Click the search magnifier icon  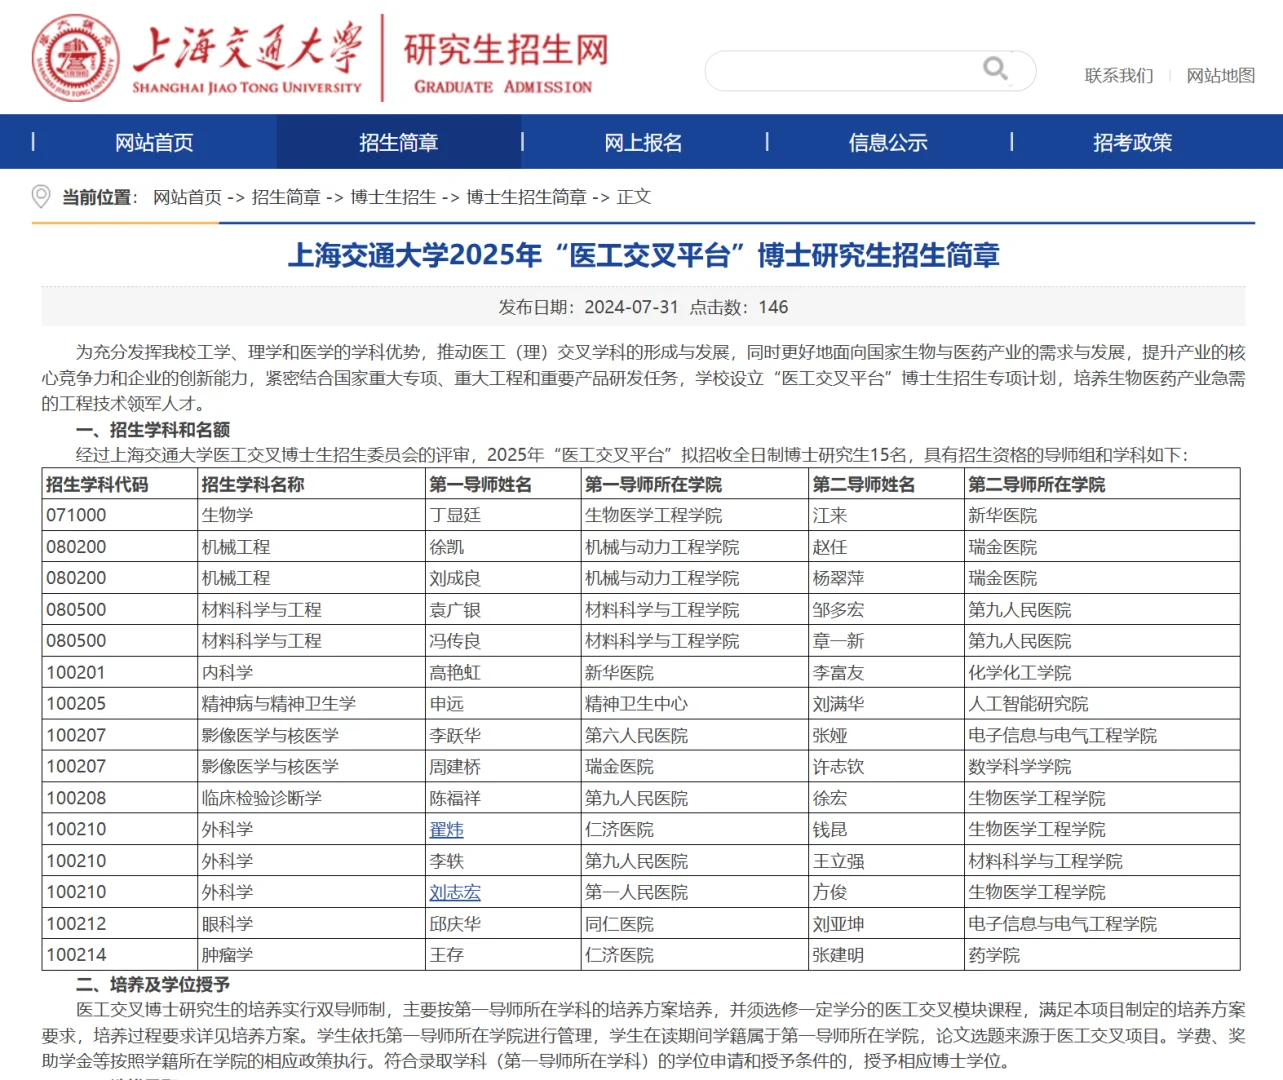(x=995, y=68)
